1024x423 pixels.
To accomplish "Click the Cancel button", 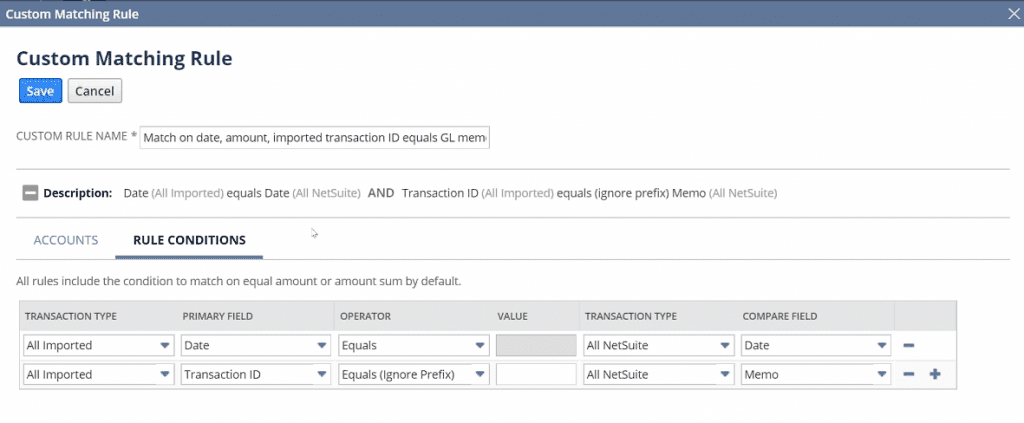I will 95,91.
